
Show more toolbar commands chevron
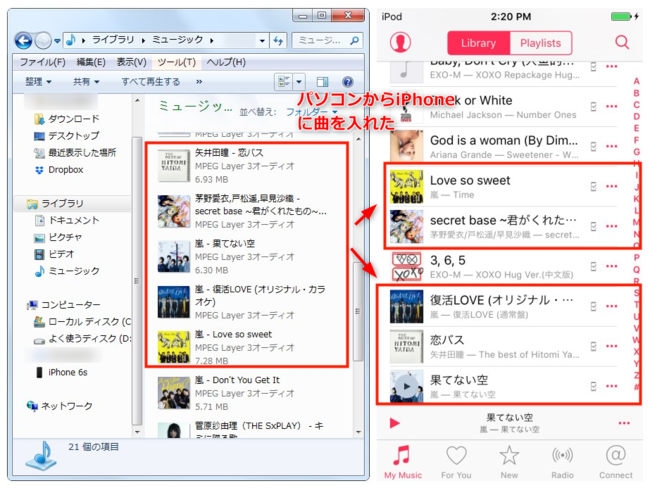[199, 82]
